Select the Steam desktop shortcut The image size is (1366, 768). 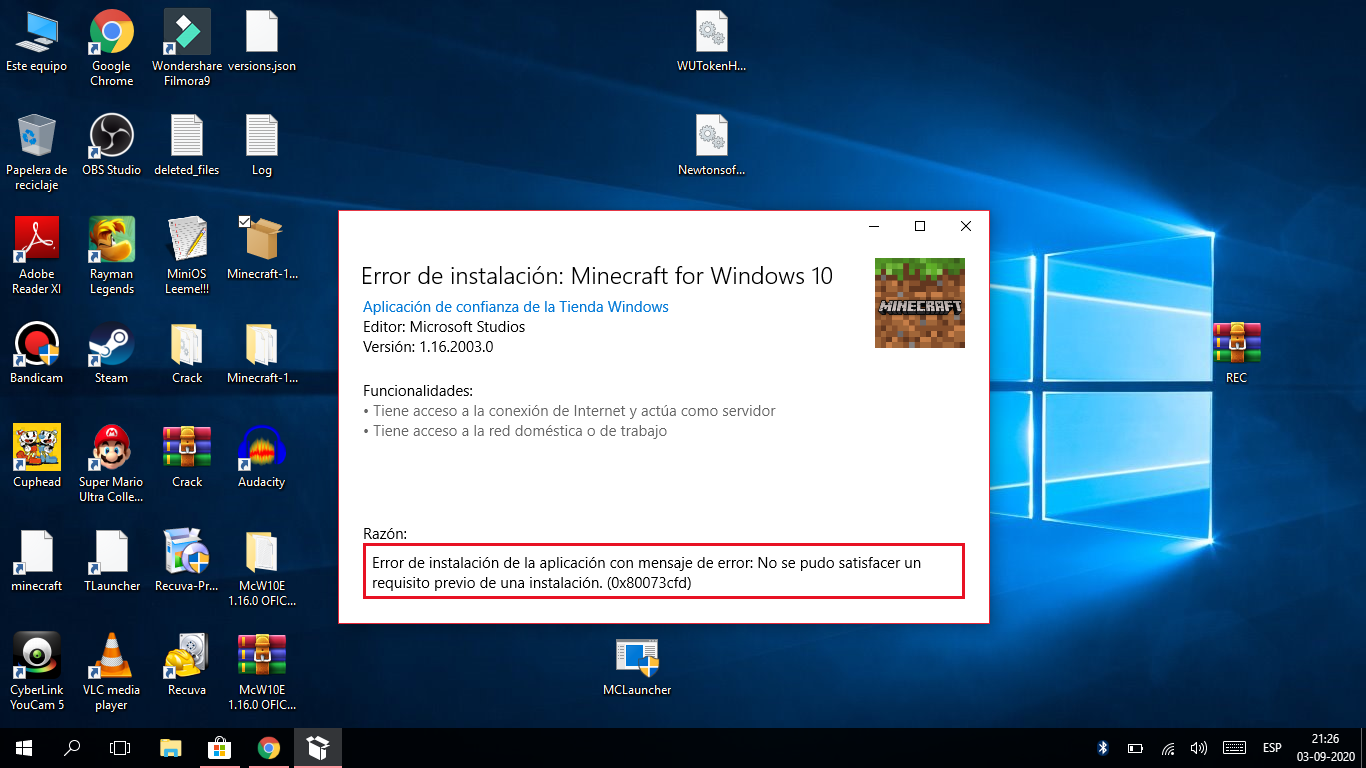pyautogui.click(x=111, y=354)
